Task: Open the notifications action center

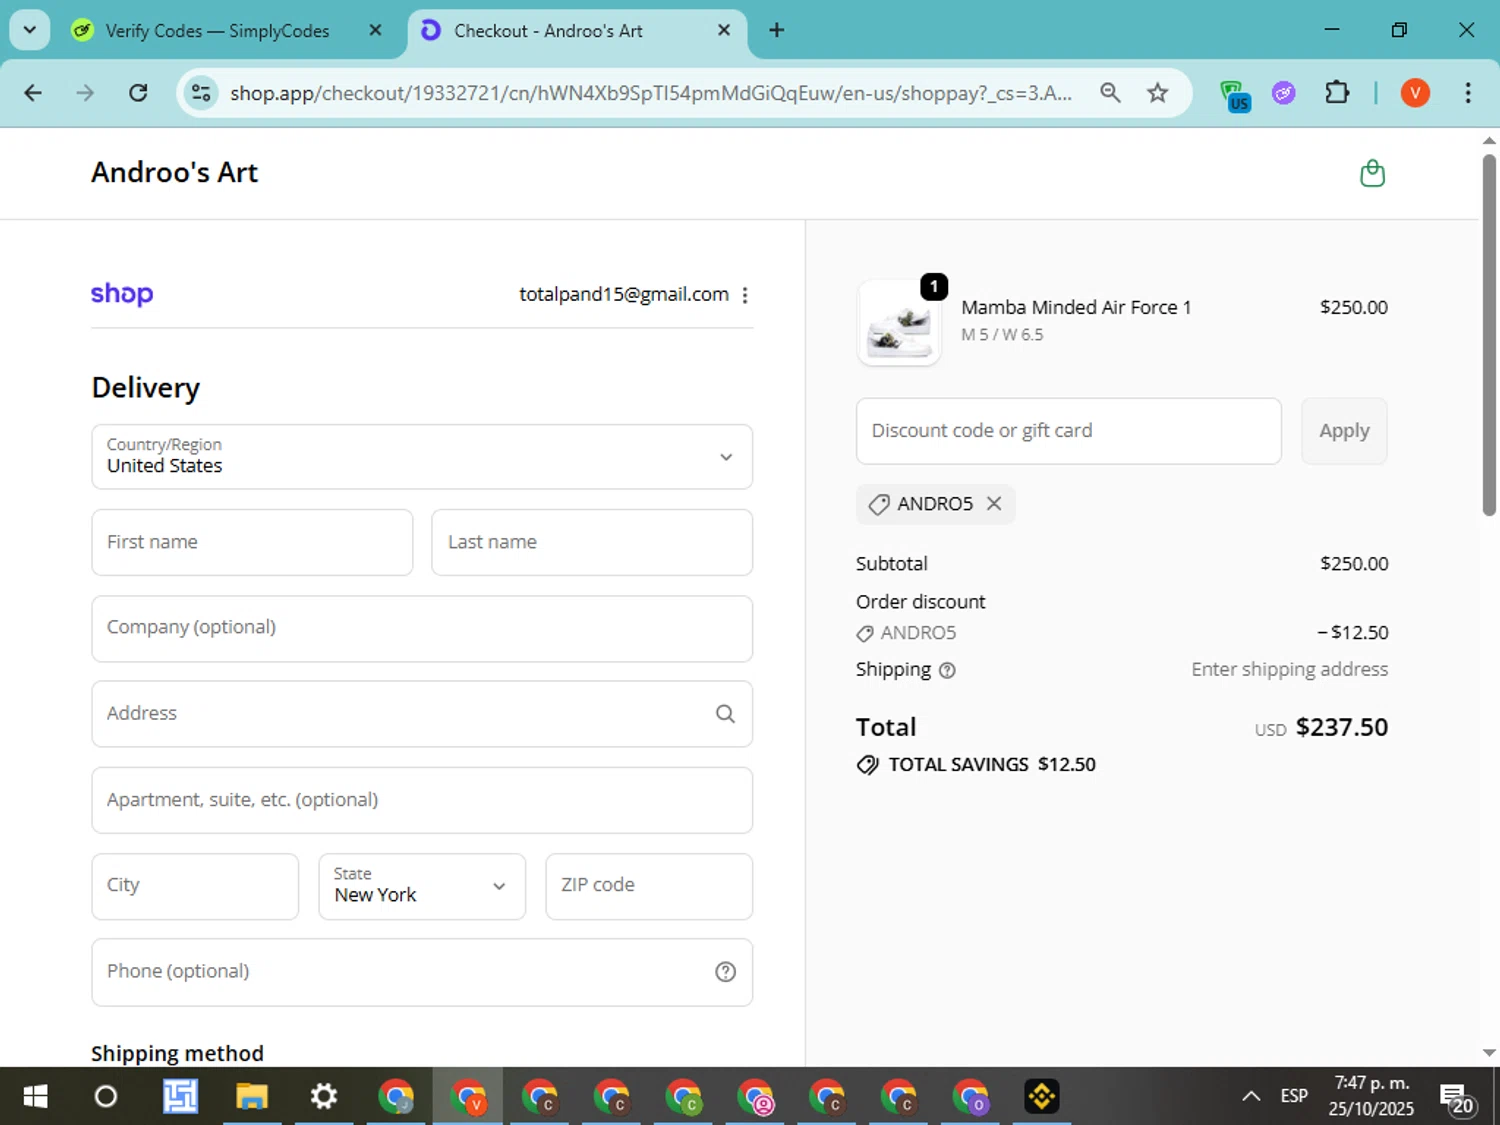Action: [x=1456, y=1098]
